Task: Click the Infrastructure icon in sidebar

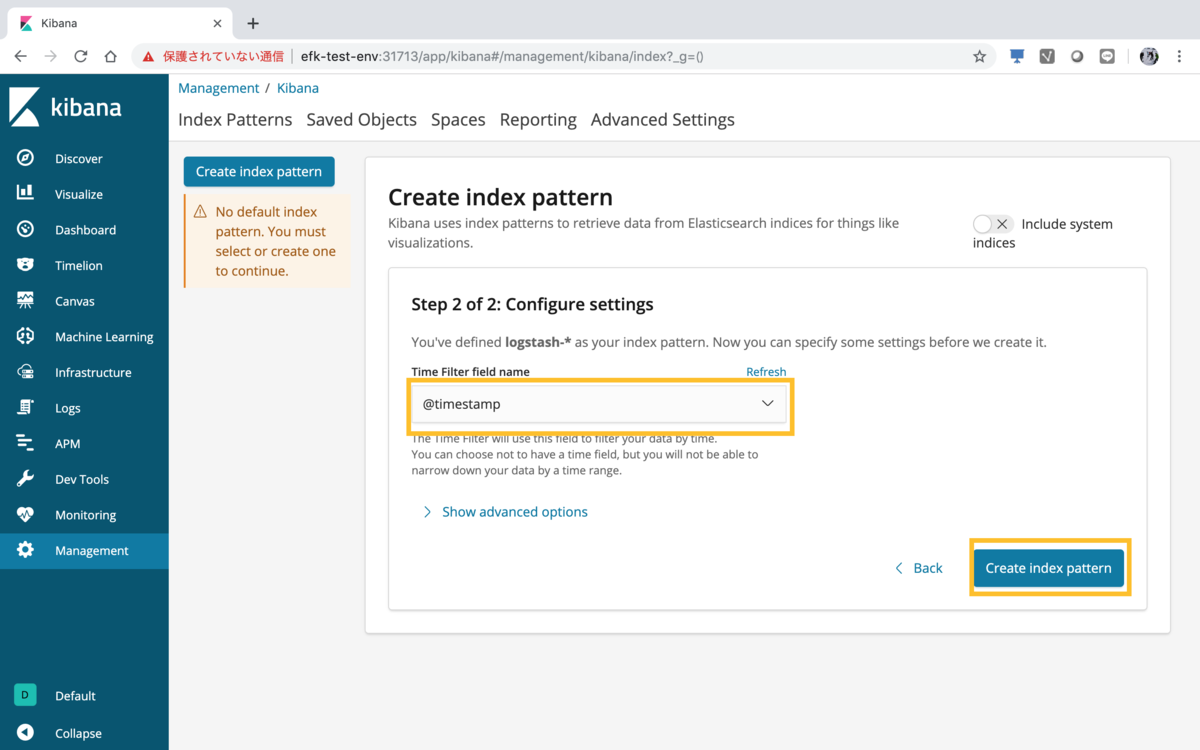Action: click(25, 372)
